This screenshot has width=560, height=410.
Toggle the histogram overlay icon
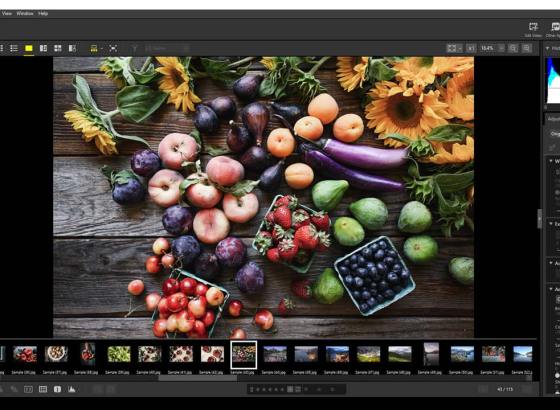point(72,389)
